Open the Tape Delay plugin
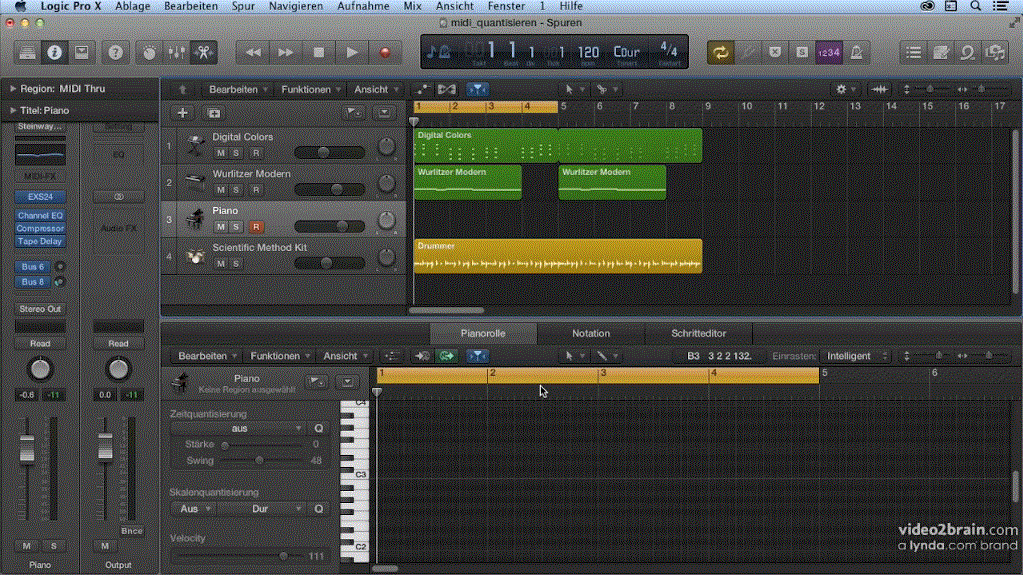The image size is (1023, 575). click(40, 241)
